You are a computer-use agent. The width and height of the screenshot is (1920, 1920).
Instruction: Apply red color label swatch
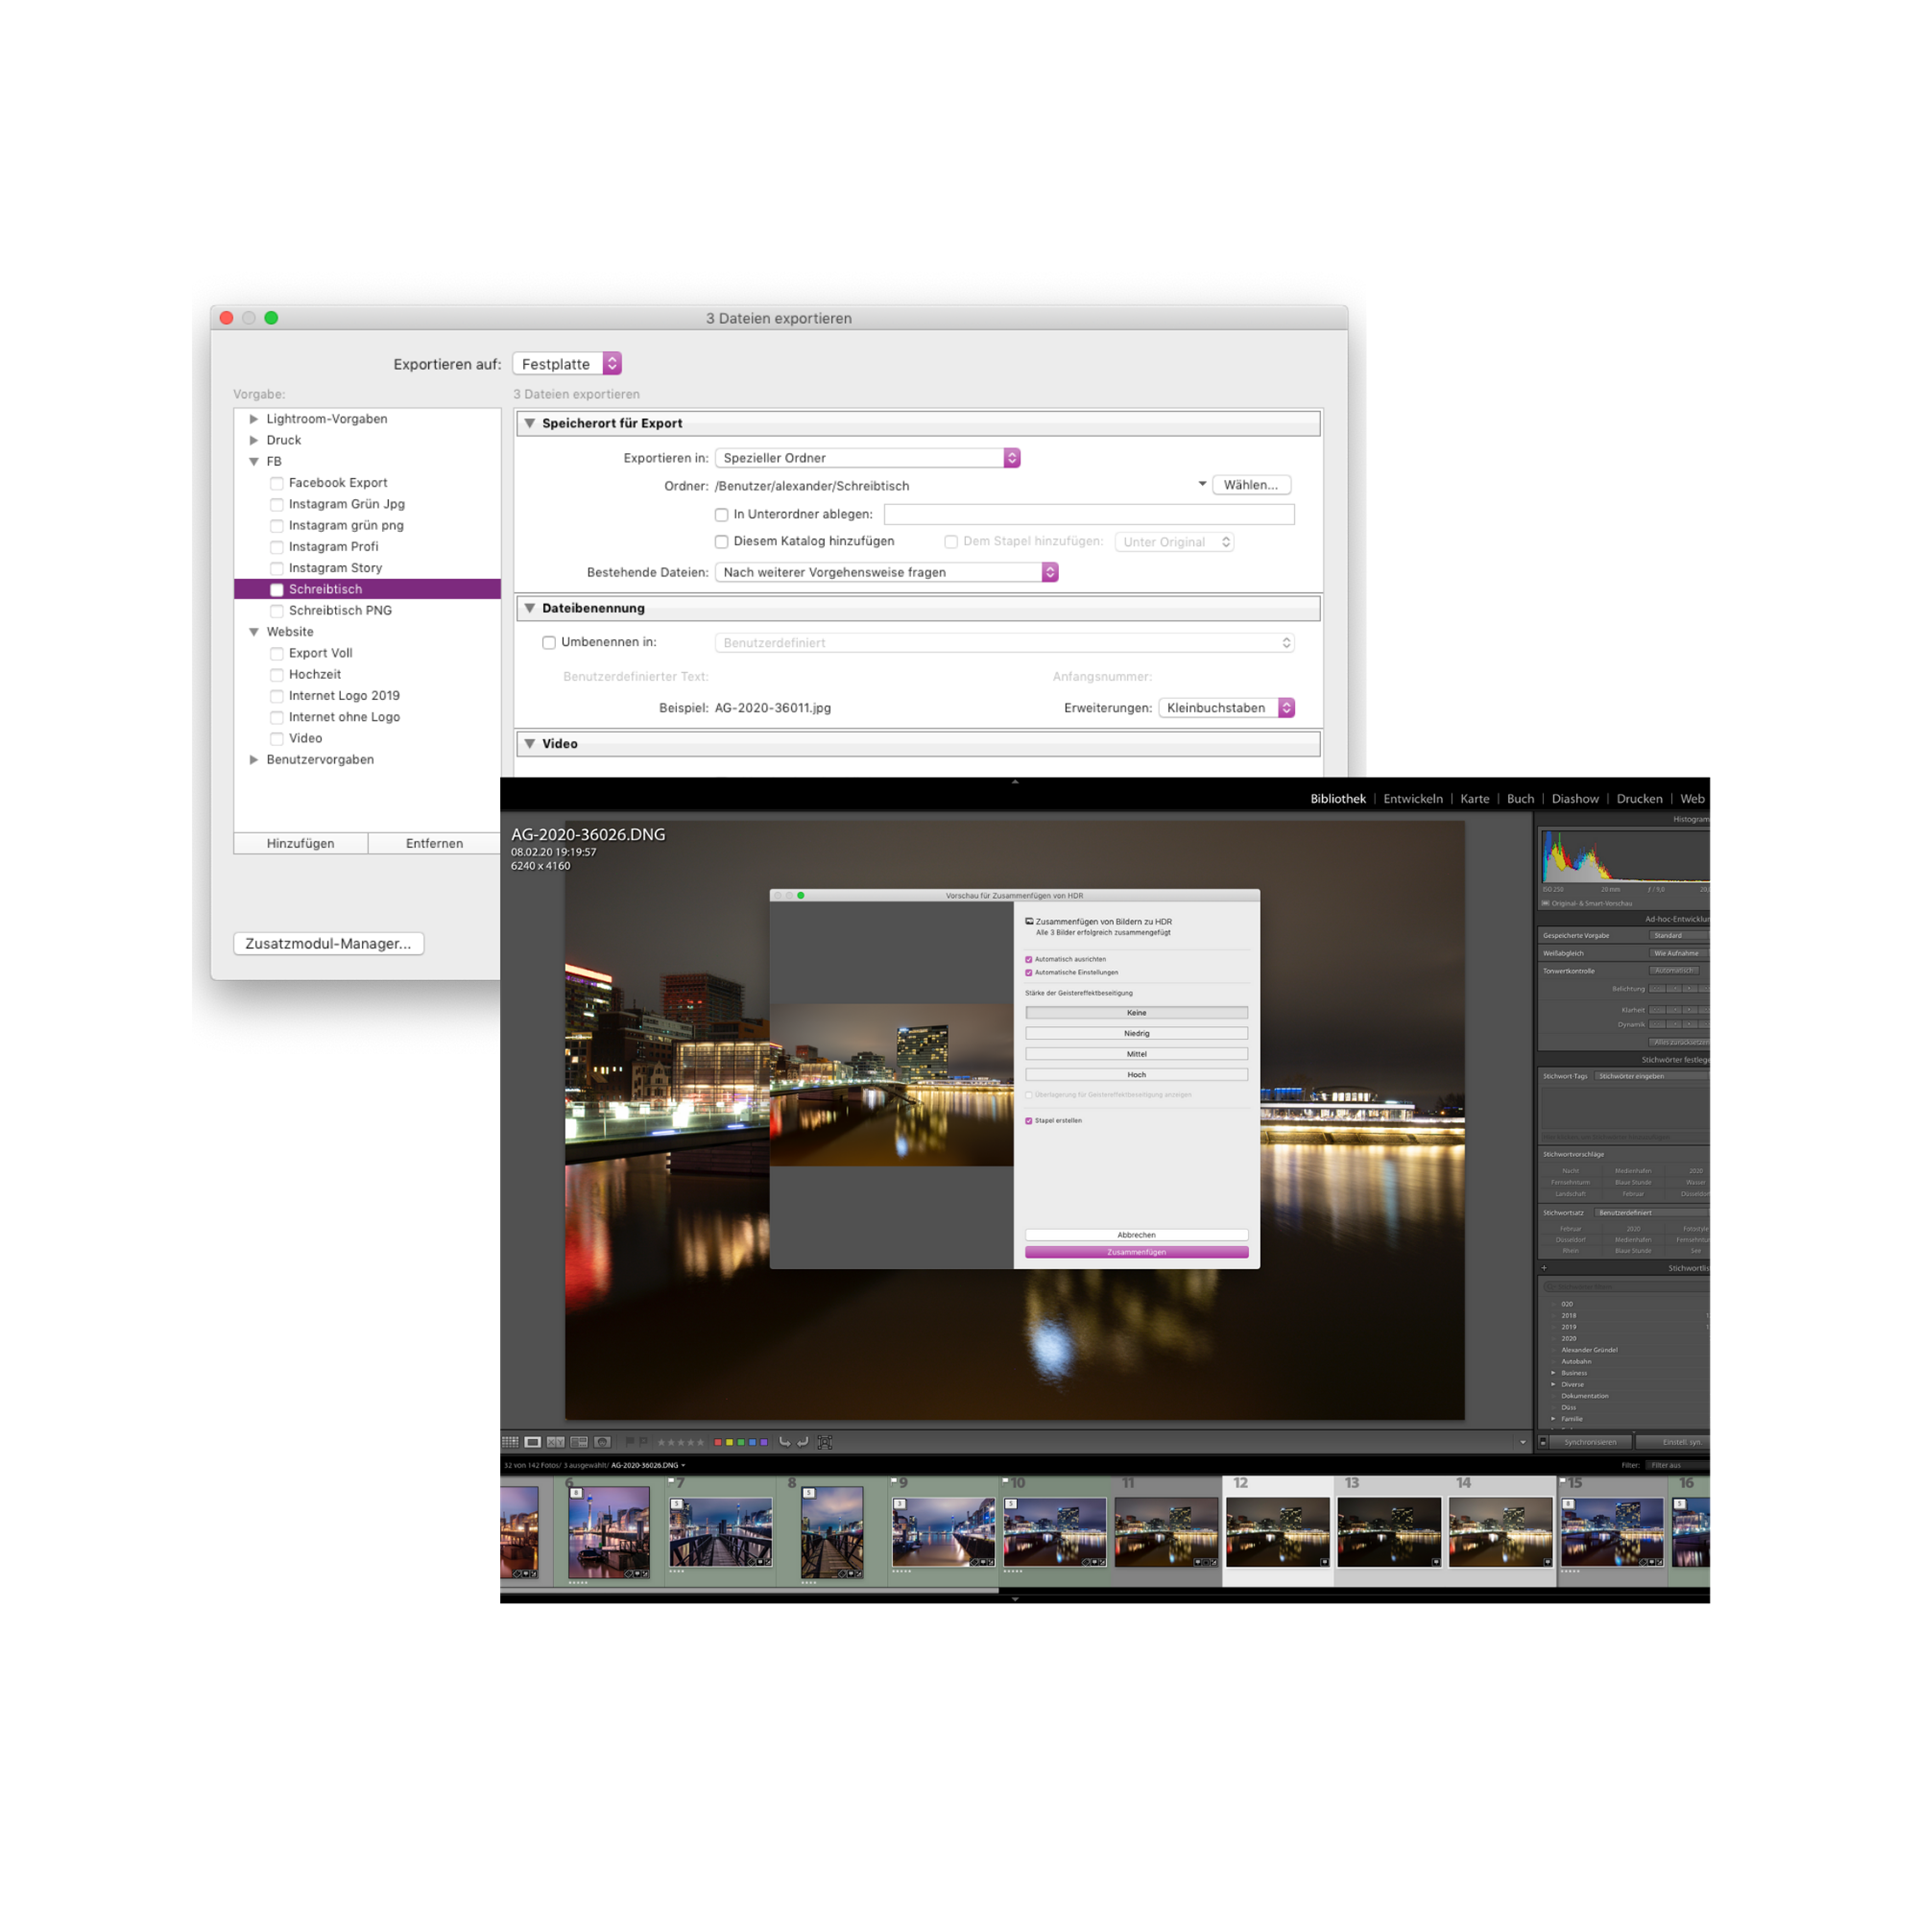point(718,1442)
